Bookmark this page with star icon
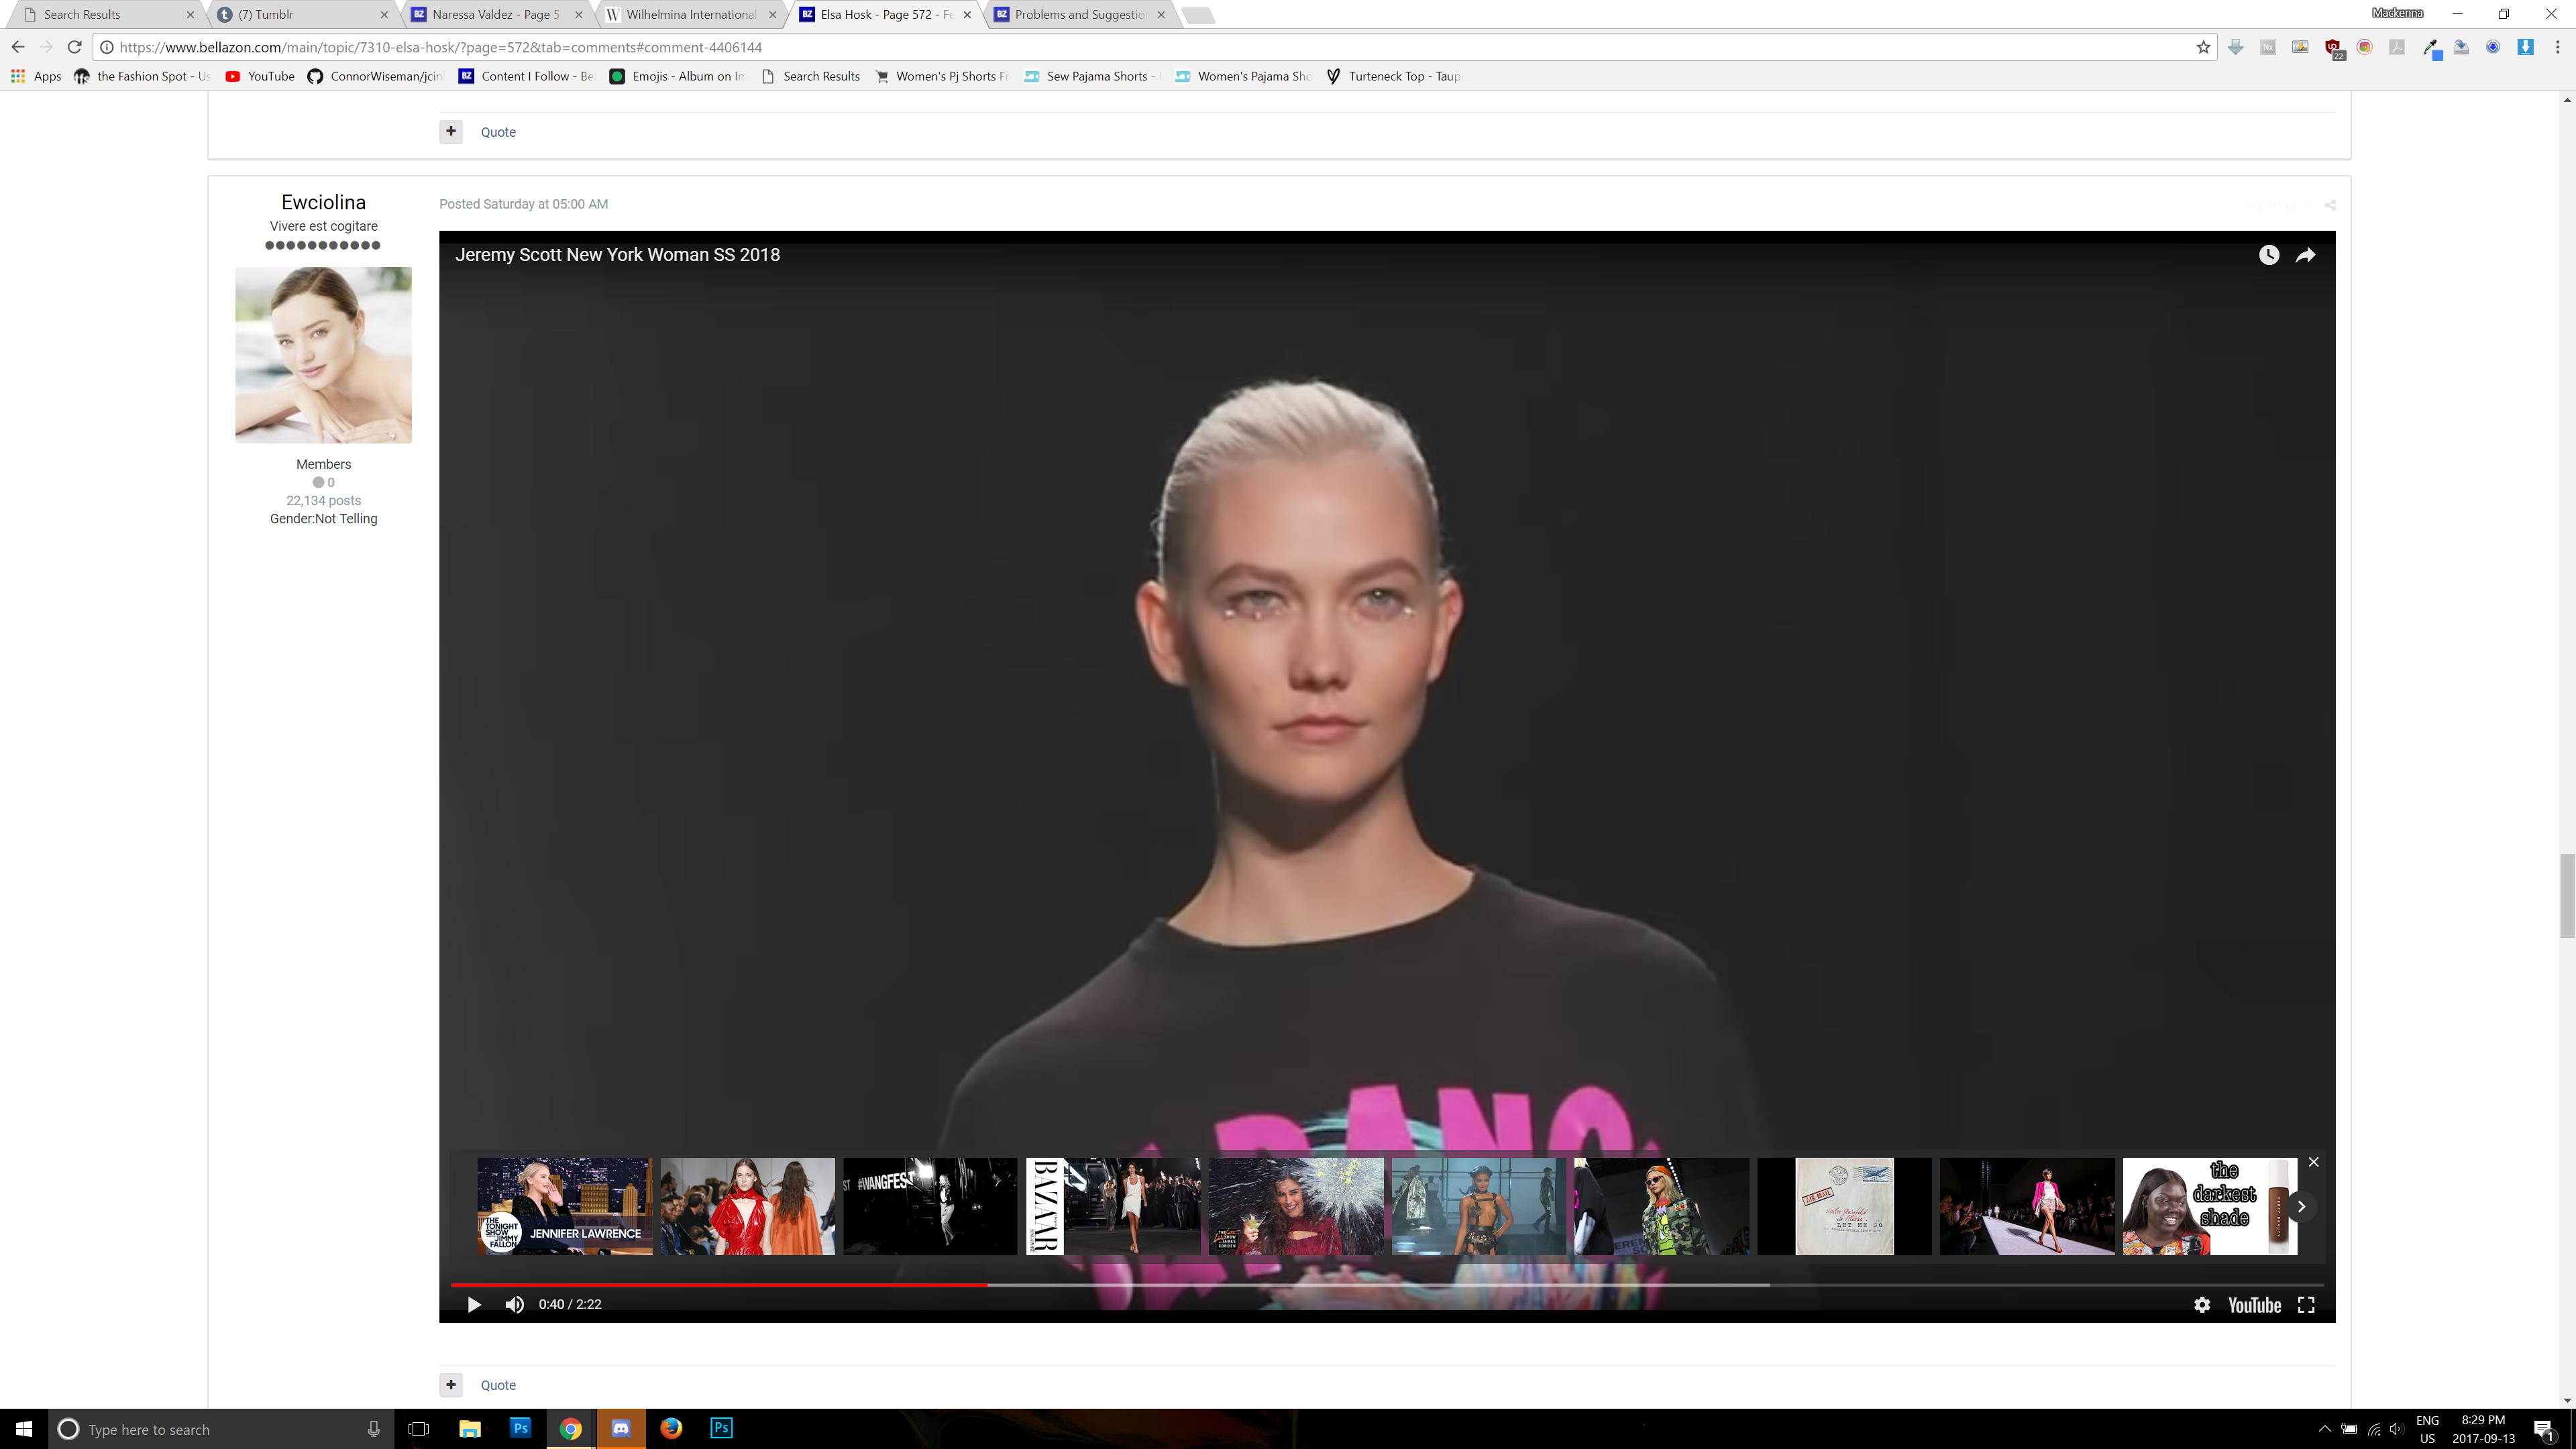This screenshot has width=2576, height=1449. click(2203, 47)
